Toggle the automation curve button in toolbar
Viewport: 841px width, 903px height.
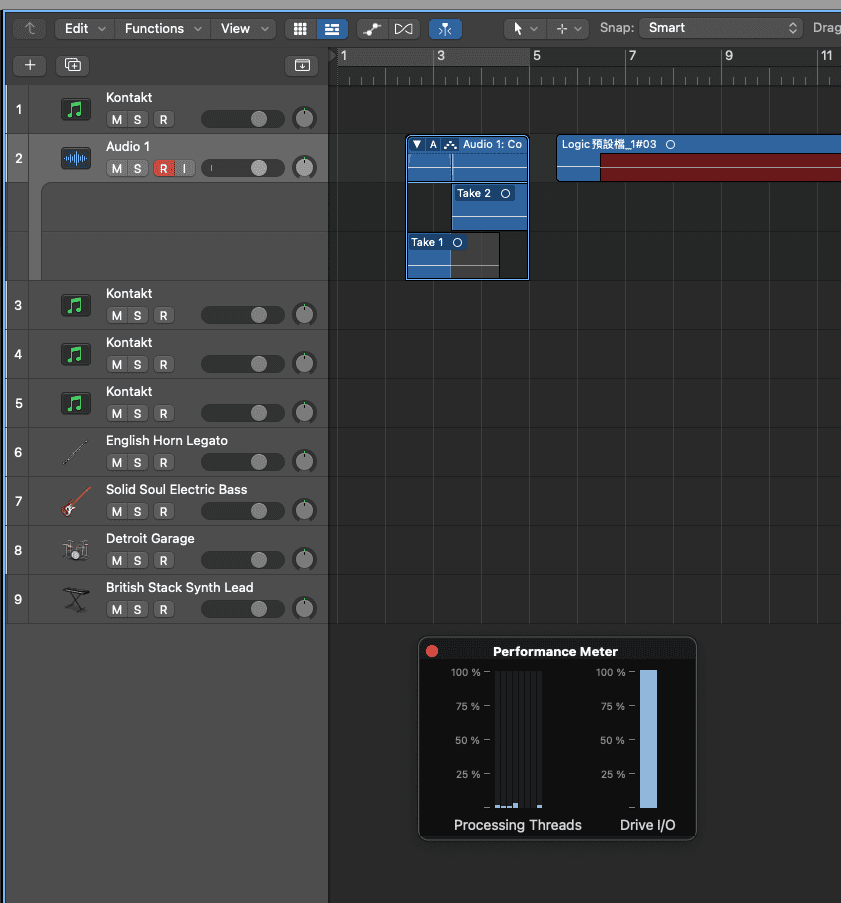coord(372,29)
